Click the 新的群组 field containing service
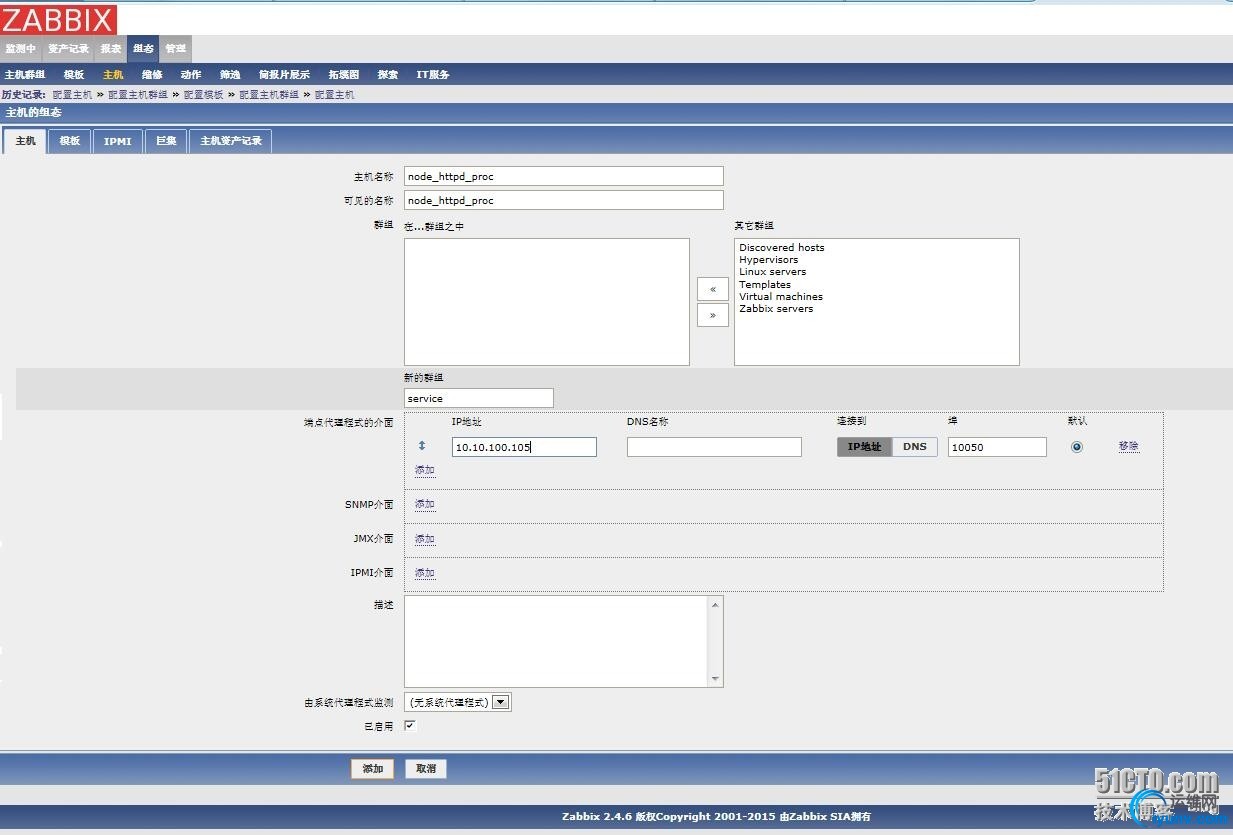Screen dimensions: 1233x835 click(x=478, y=398)
